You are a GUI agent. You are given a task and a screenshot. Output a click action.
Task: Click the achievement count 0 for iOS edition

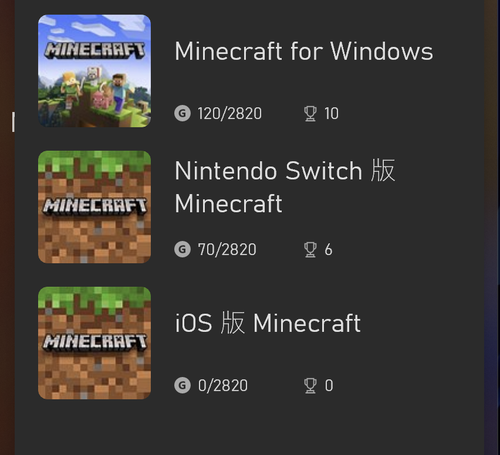point(329,386)
